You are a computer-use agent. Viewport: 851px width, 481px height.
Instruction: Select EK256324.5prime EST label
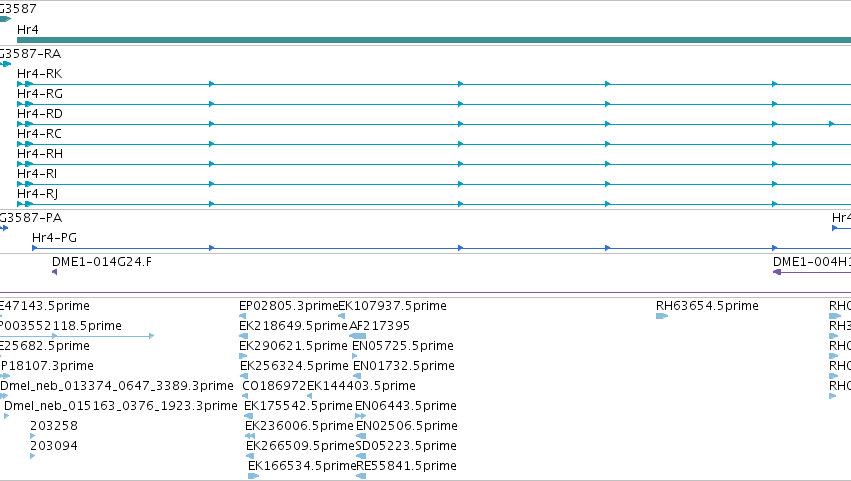click(x=294, y=366)
